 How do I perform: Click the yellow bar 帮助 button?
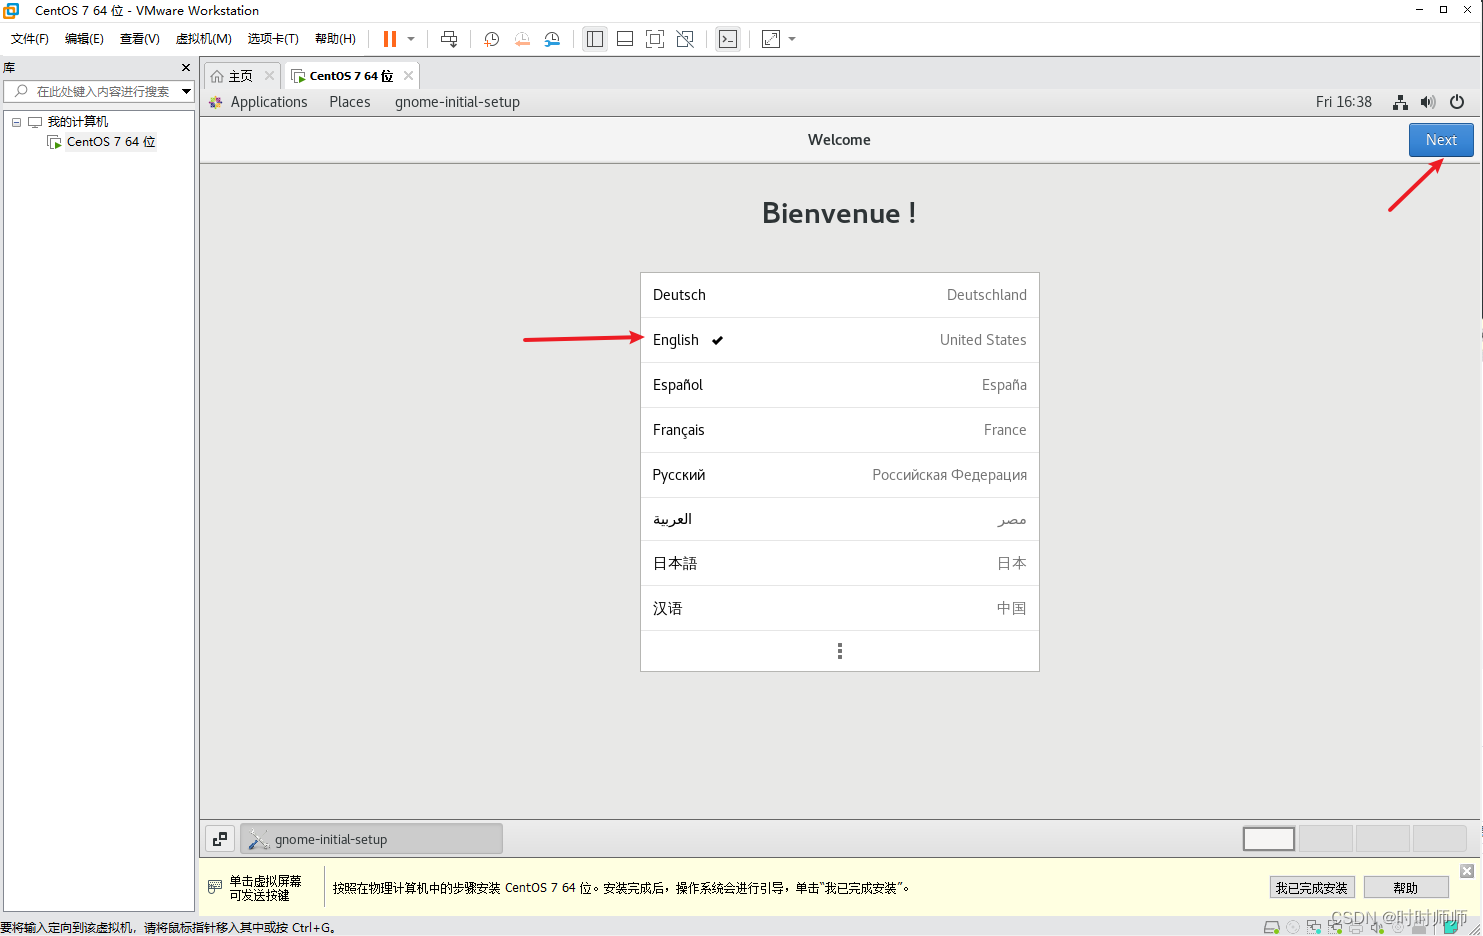point(1406,888)
